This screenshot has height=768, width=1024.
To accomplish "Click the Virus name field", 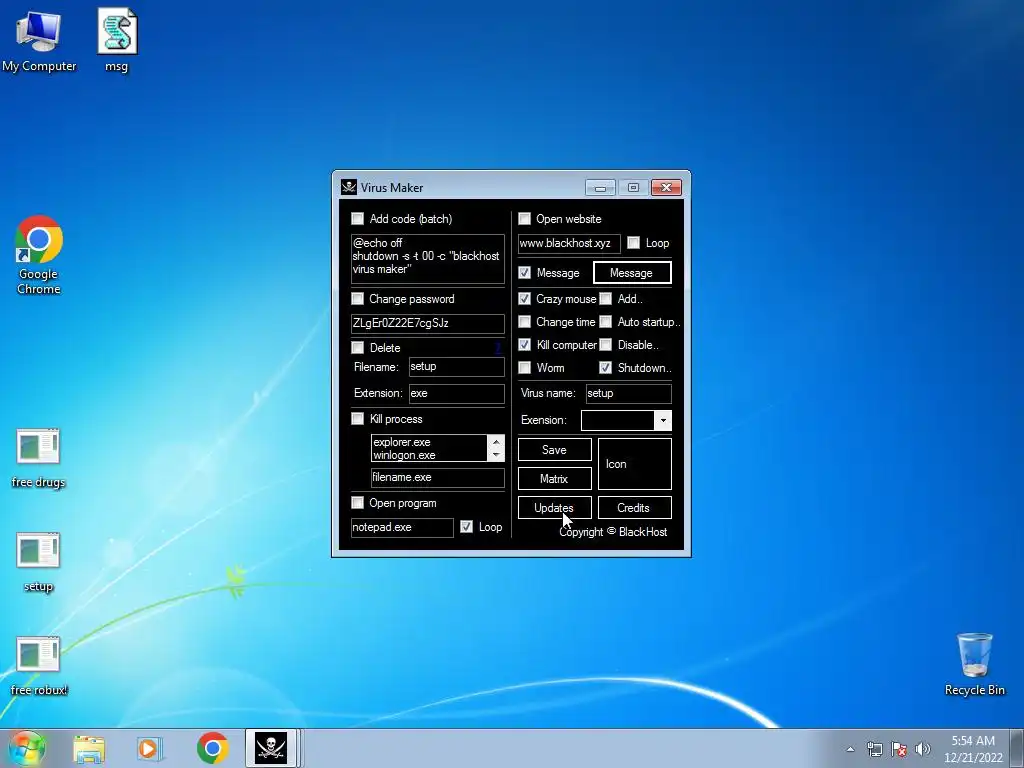I will [628, 393].
